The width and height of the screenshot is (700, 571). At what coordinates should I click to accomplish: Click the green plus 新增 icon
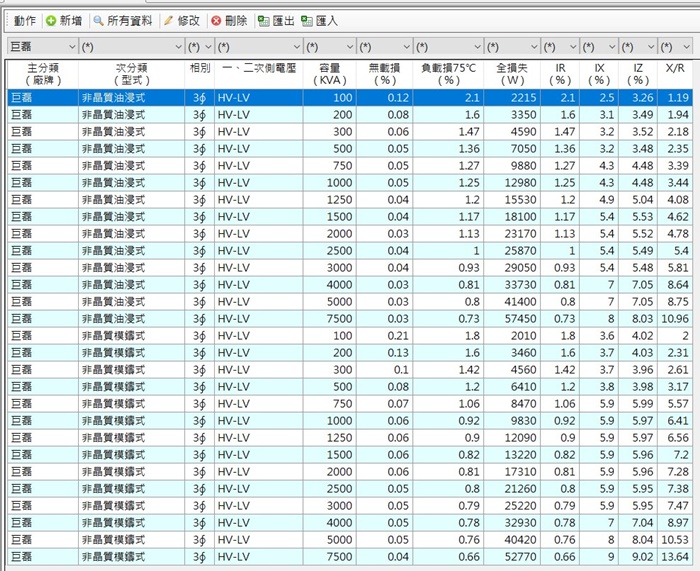pos(51,21)
